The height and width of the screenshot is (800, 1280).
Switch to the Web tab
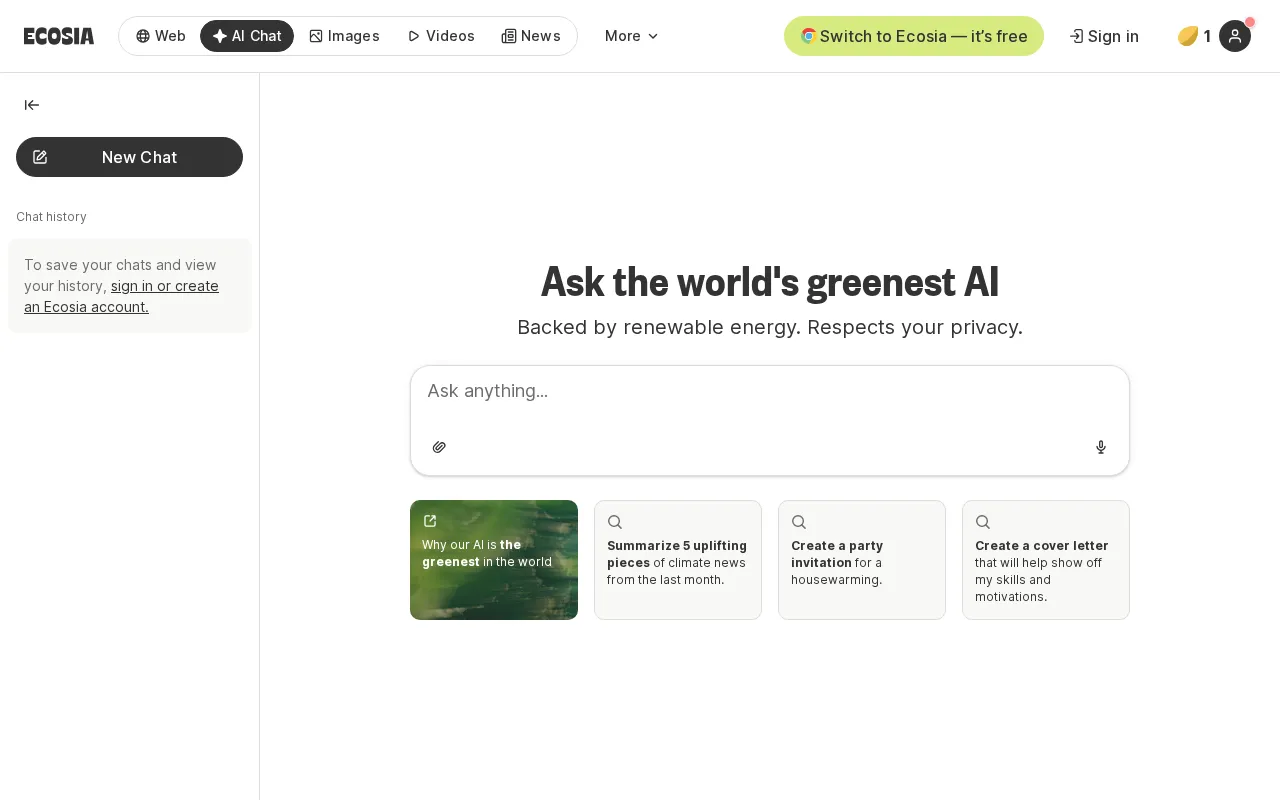(x=161, y=36)
